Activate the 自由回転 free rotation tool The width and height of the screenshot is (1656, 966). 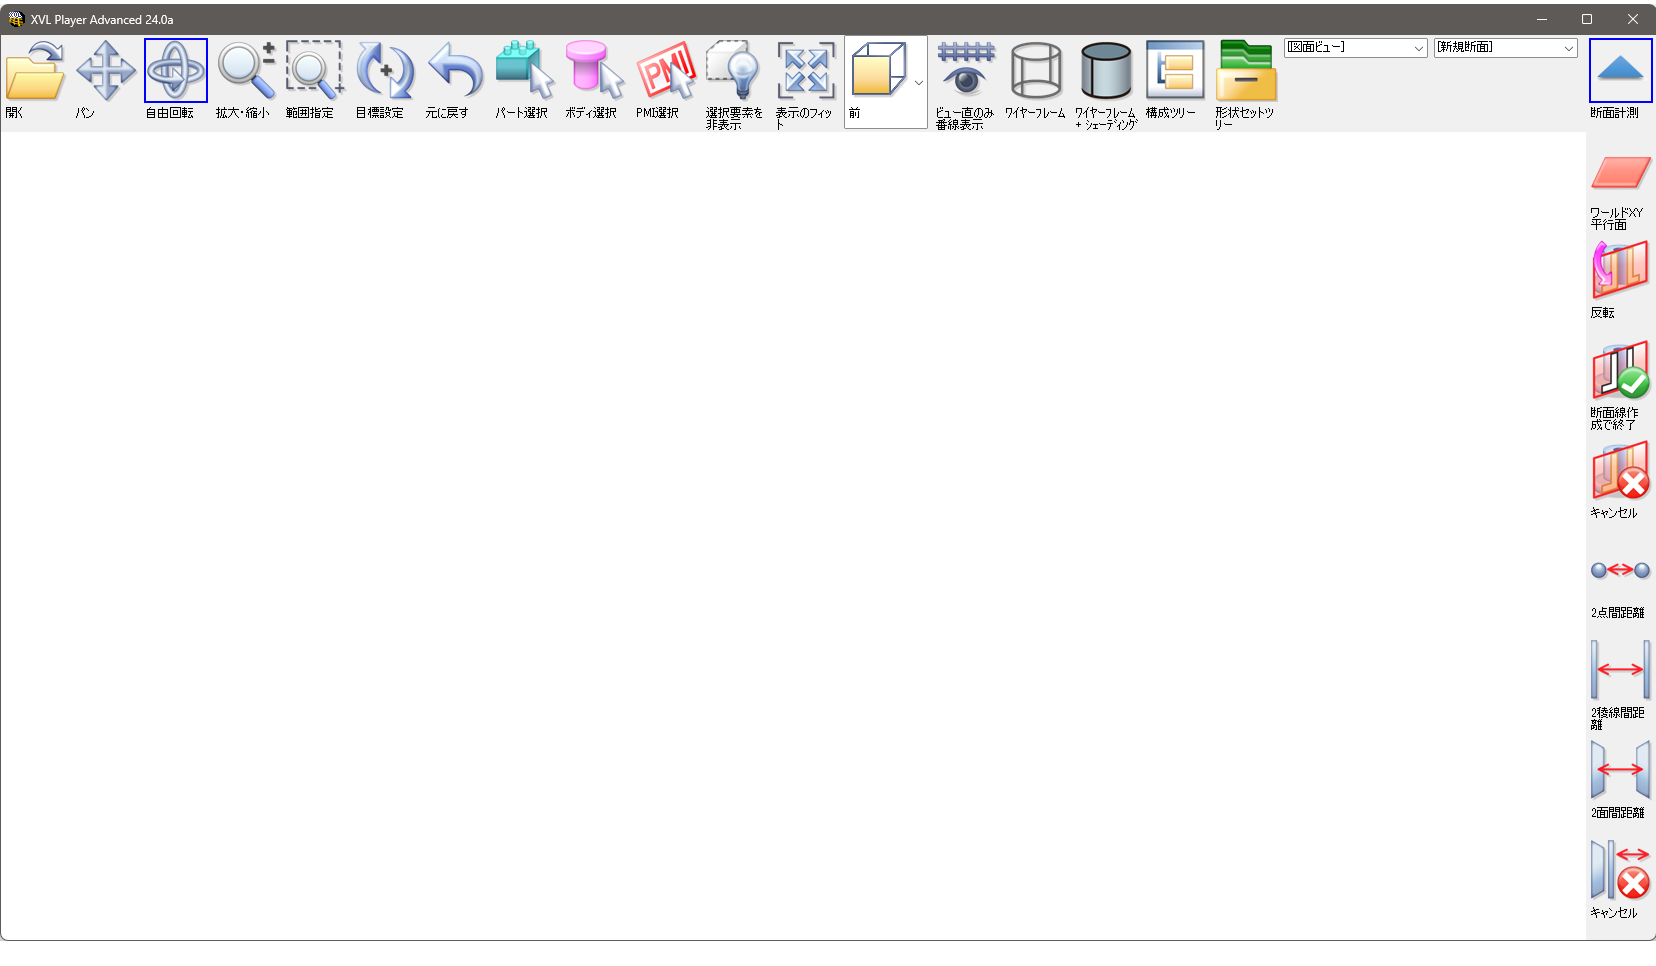(x=176, y=71)
